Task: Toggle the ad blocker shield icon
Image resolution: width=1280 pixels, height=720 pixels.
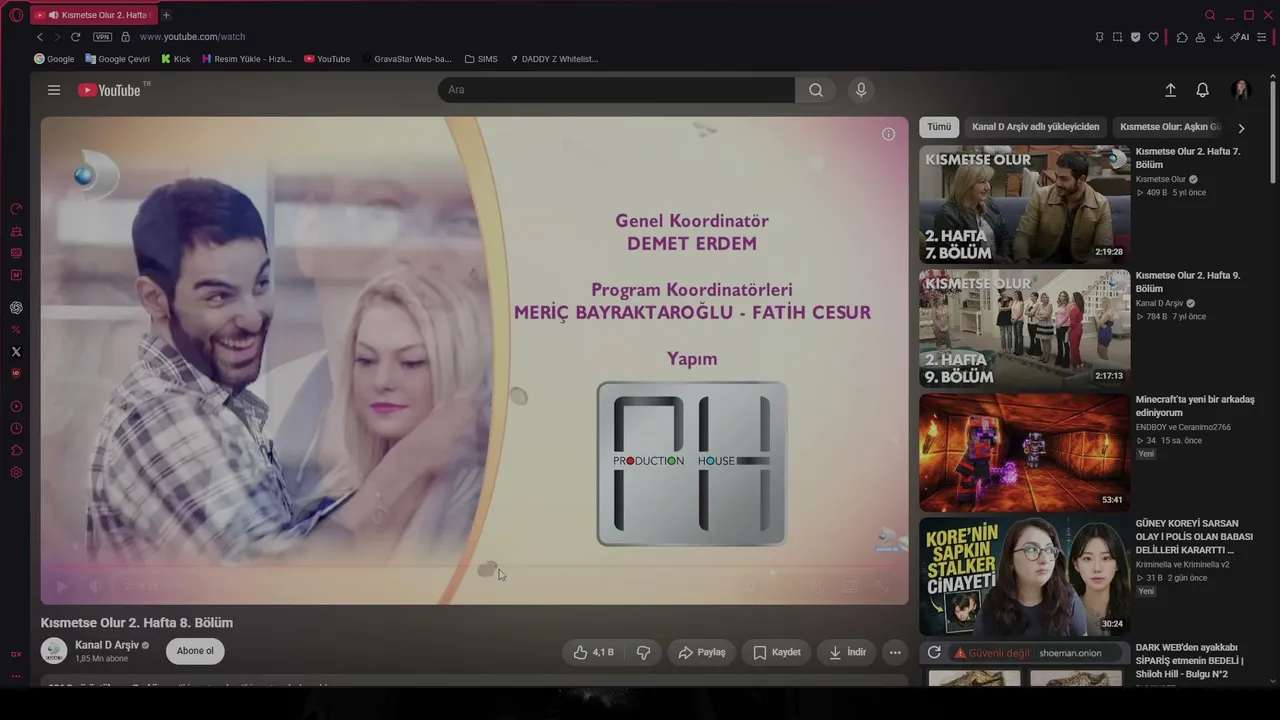Action: [1135, 37]
